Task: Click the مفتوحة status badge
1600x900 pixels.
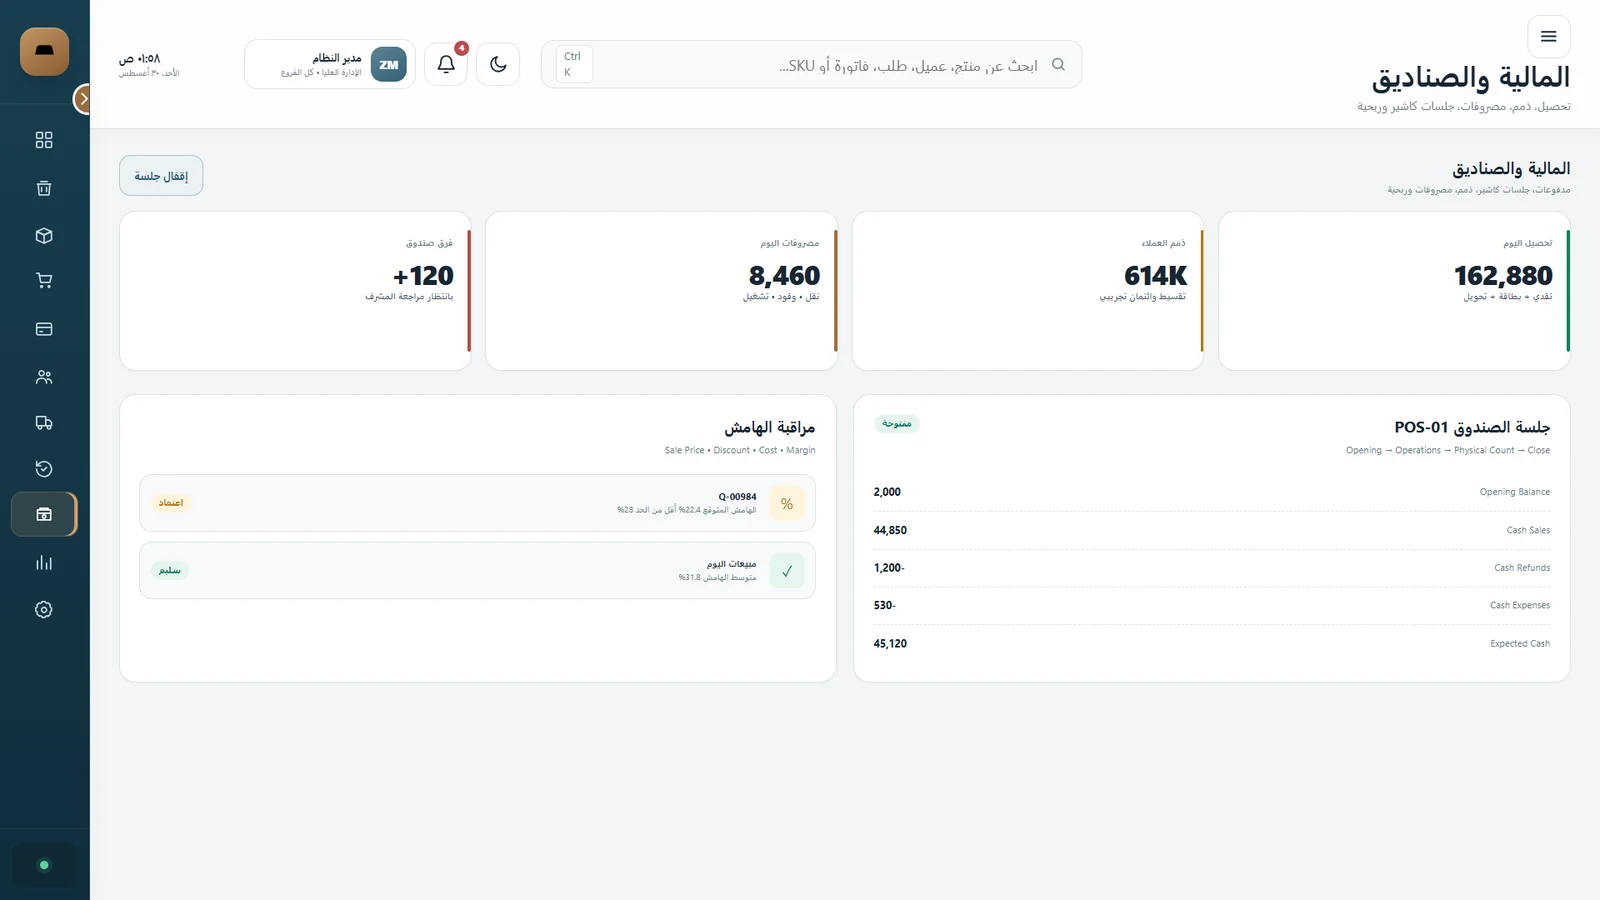Action: click(x=897, y=424)
